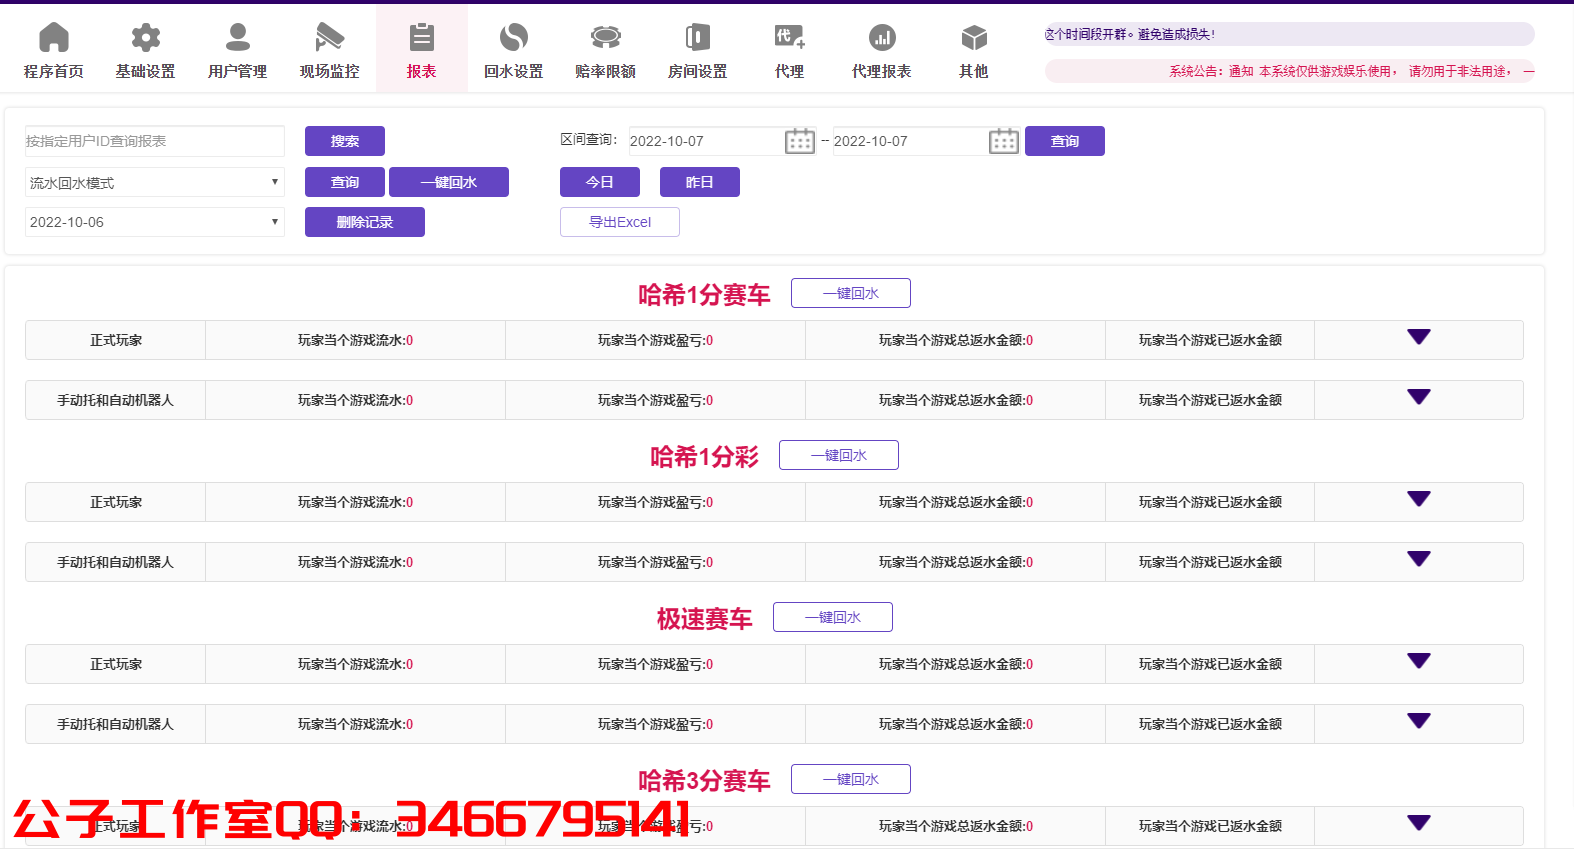The width and height of the screenshot is (1574, 849).
Task: Select the 报表 clipboard icon
Action: [x=422, y=38]
